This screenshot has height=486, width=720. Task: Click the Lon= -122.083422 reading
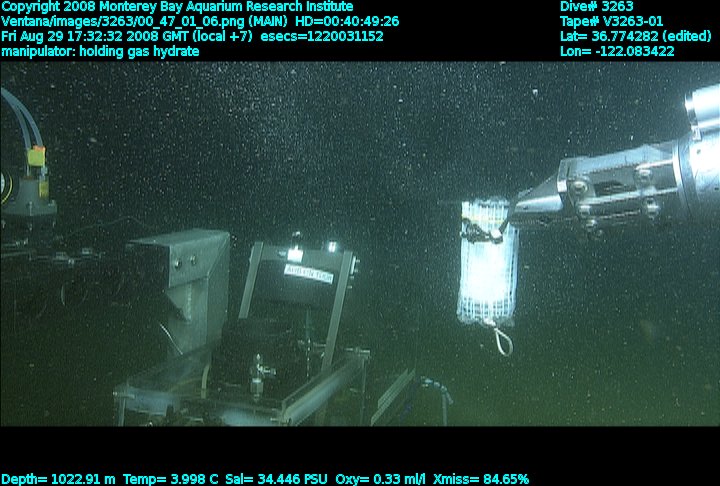(617, 51)
